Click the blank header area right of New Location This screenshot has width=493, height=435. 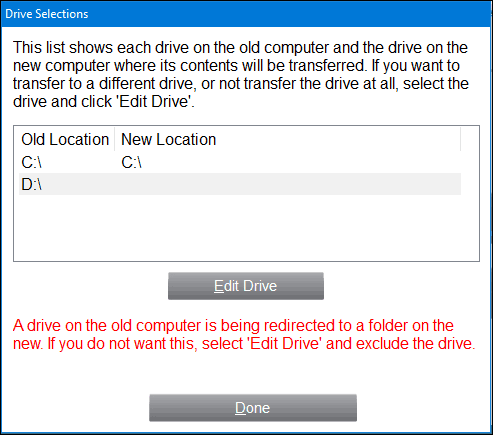pos(338,139)
